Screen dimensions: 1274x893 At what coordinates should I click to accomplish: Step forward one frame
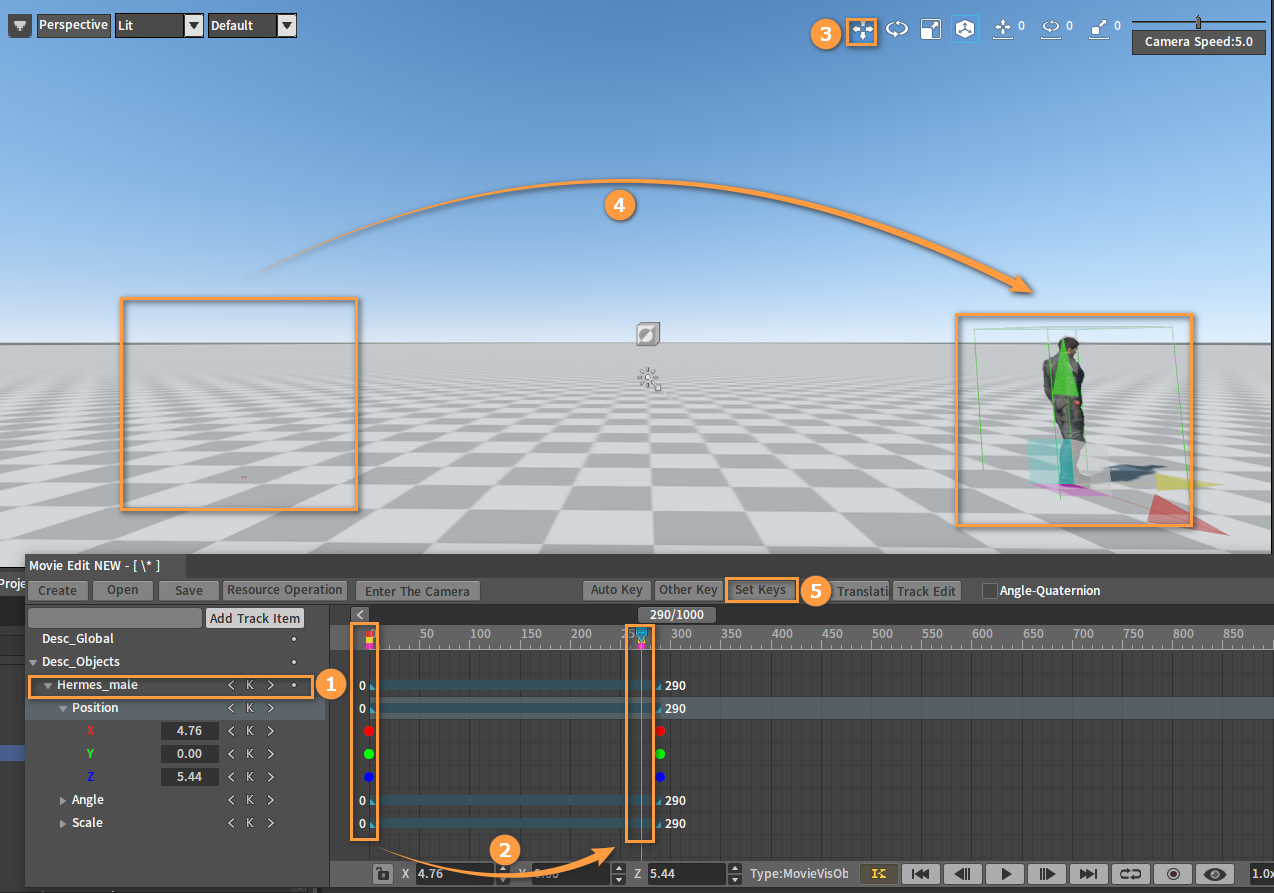1046,874
